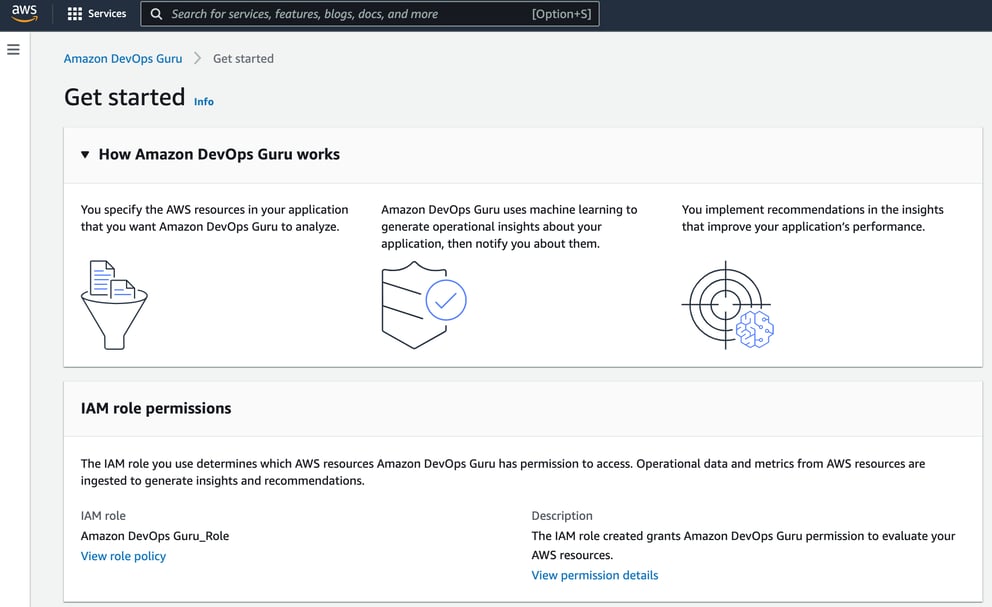Image resolution: width=992 pixels, height=607 pixels.
Task: Click the Amazon DevOps Guru_Role name
Action: coord(155,535)
